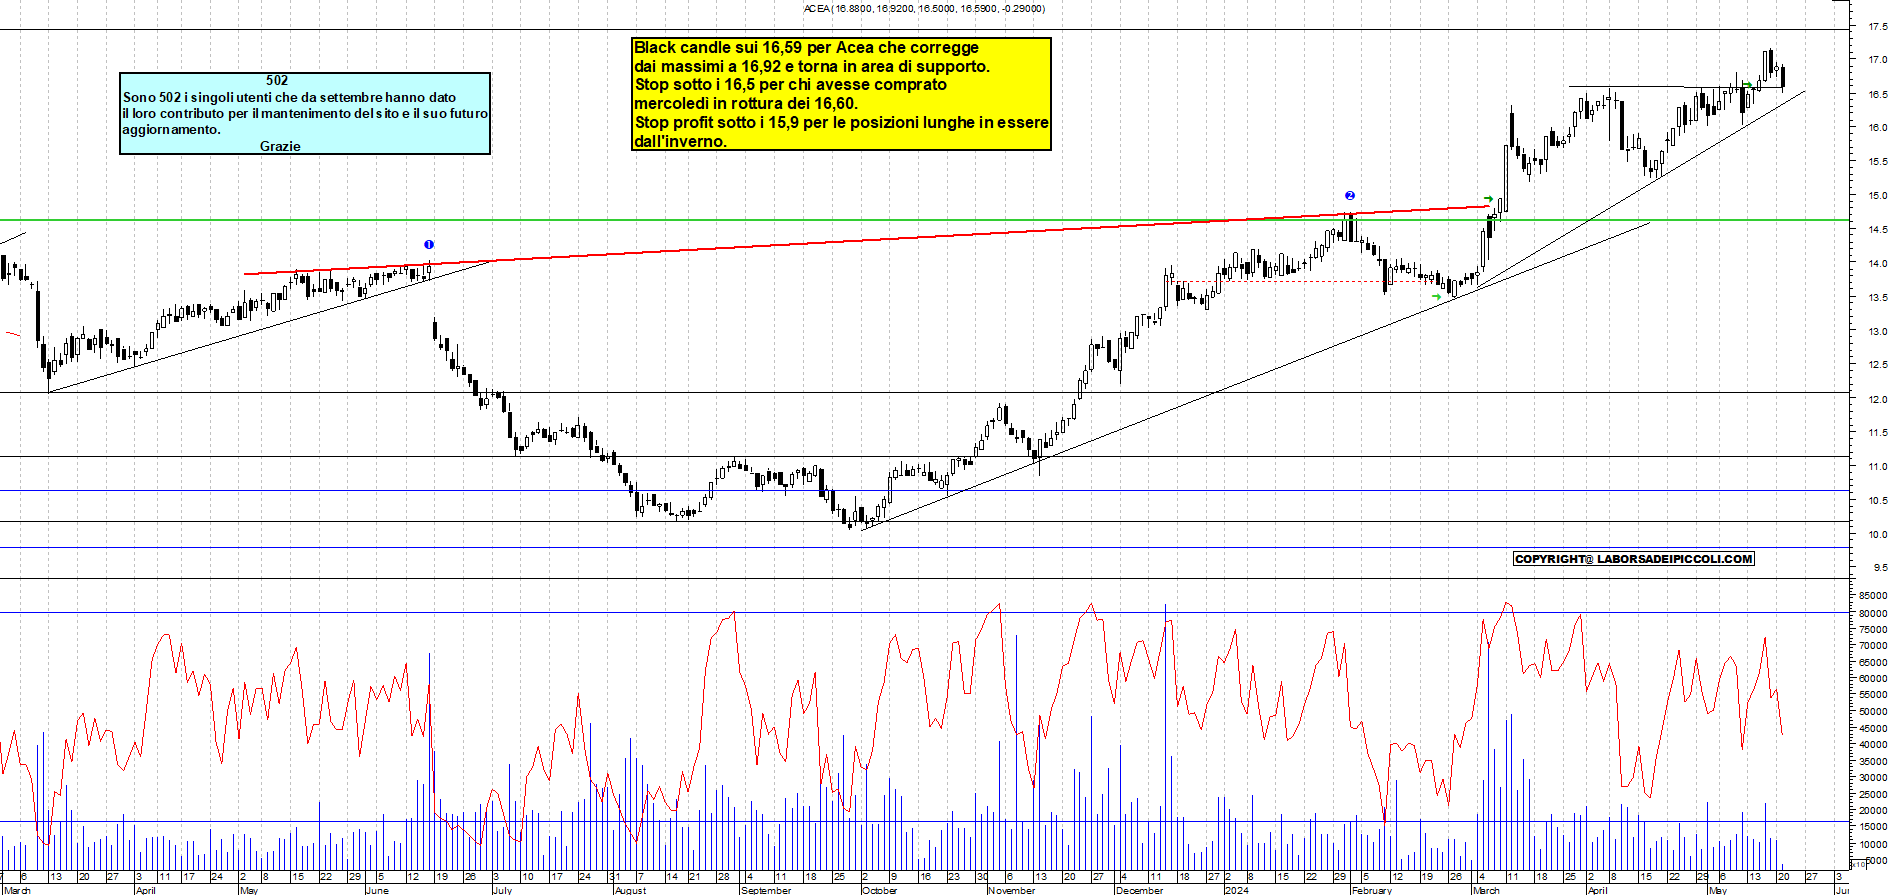Click the 9.5 price axis label

coord(1880,567)
